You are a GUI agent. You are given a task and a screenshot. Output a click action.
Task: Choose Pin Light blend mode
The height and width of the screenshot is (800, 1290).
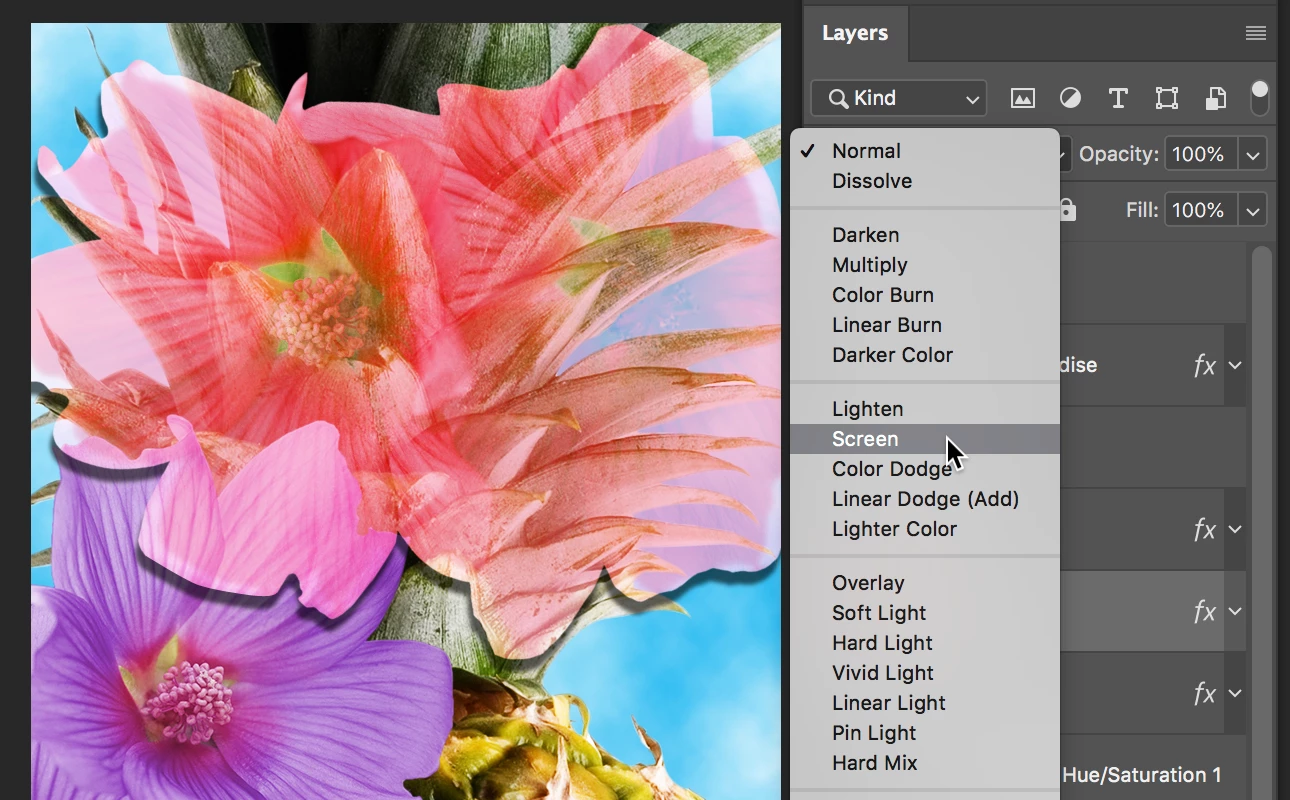(925, 733)
